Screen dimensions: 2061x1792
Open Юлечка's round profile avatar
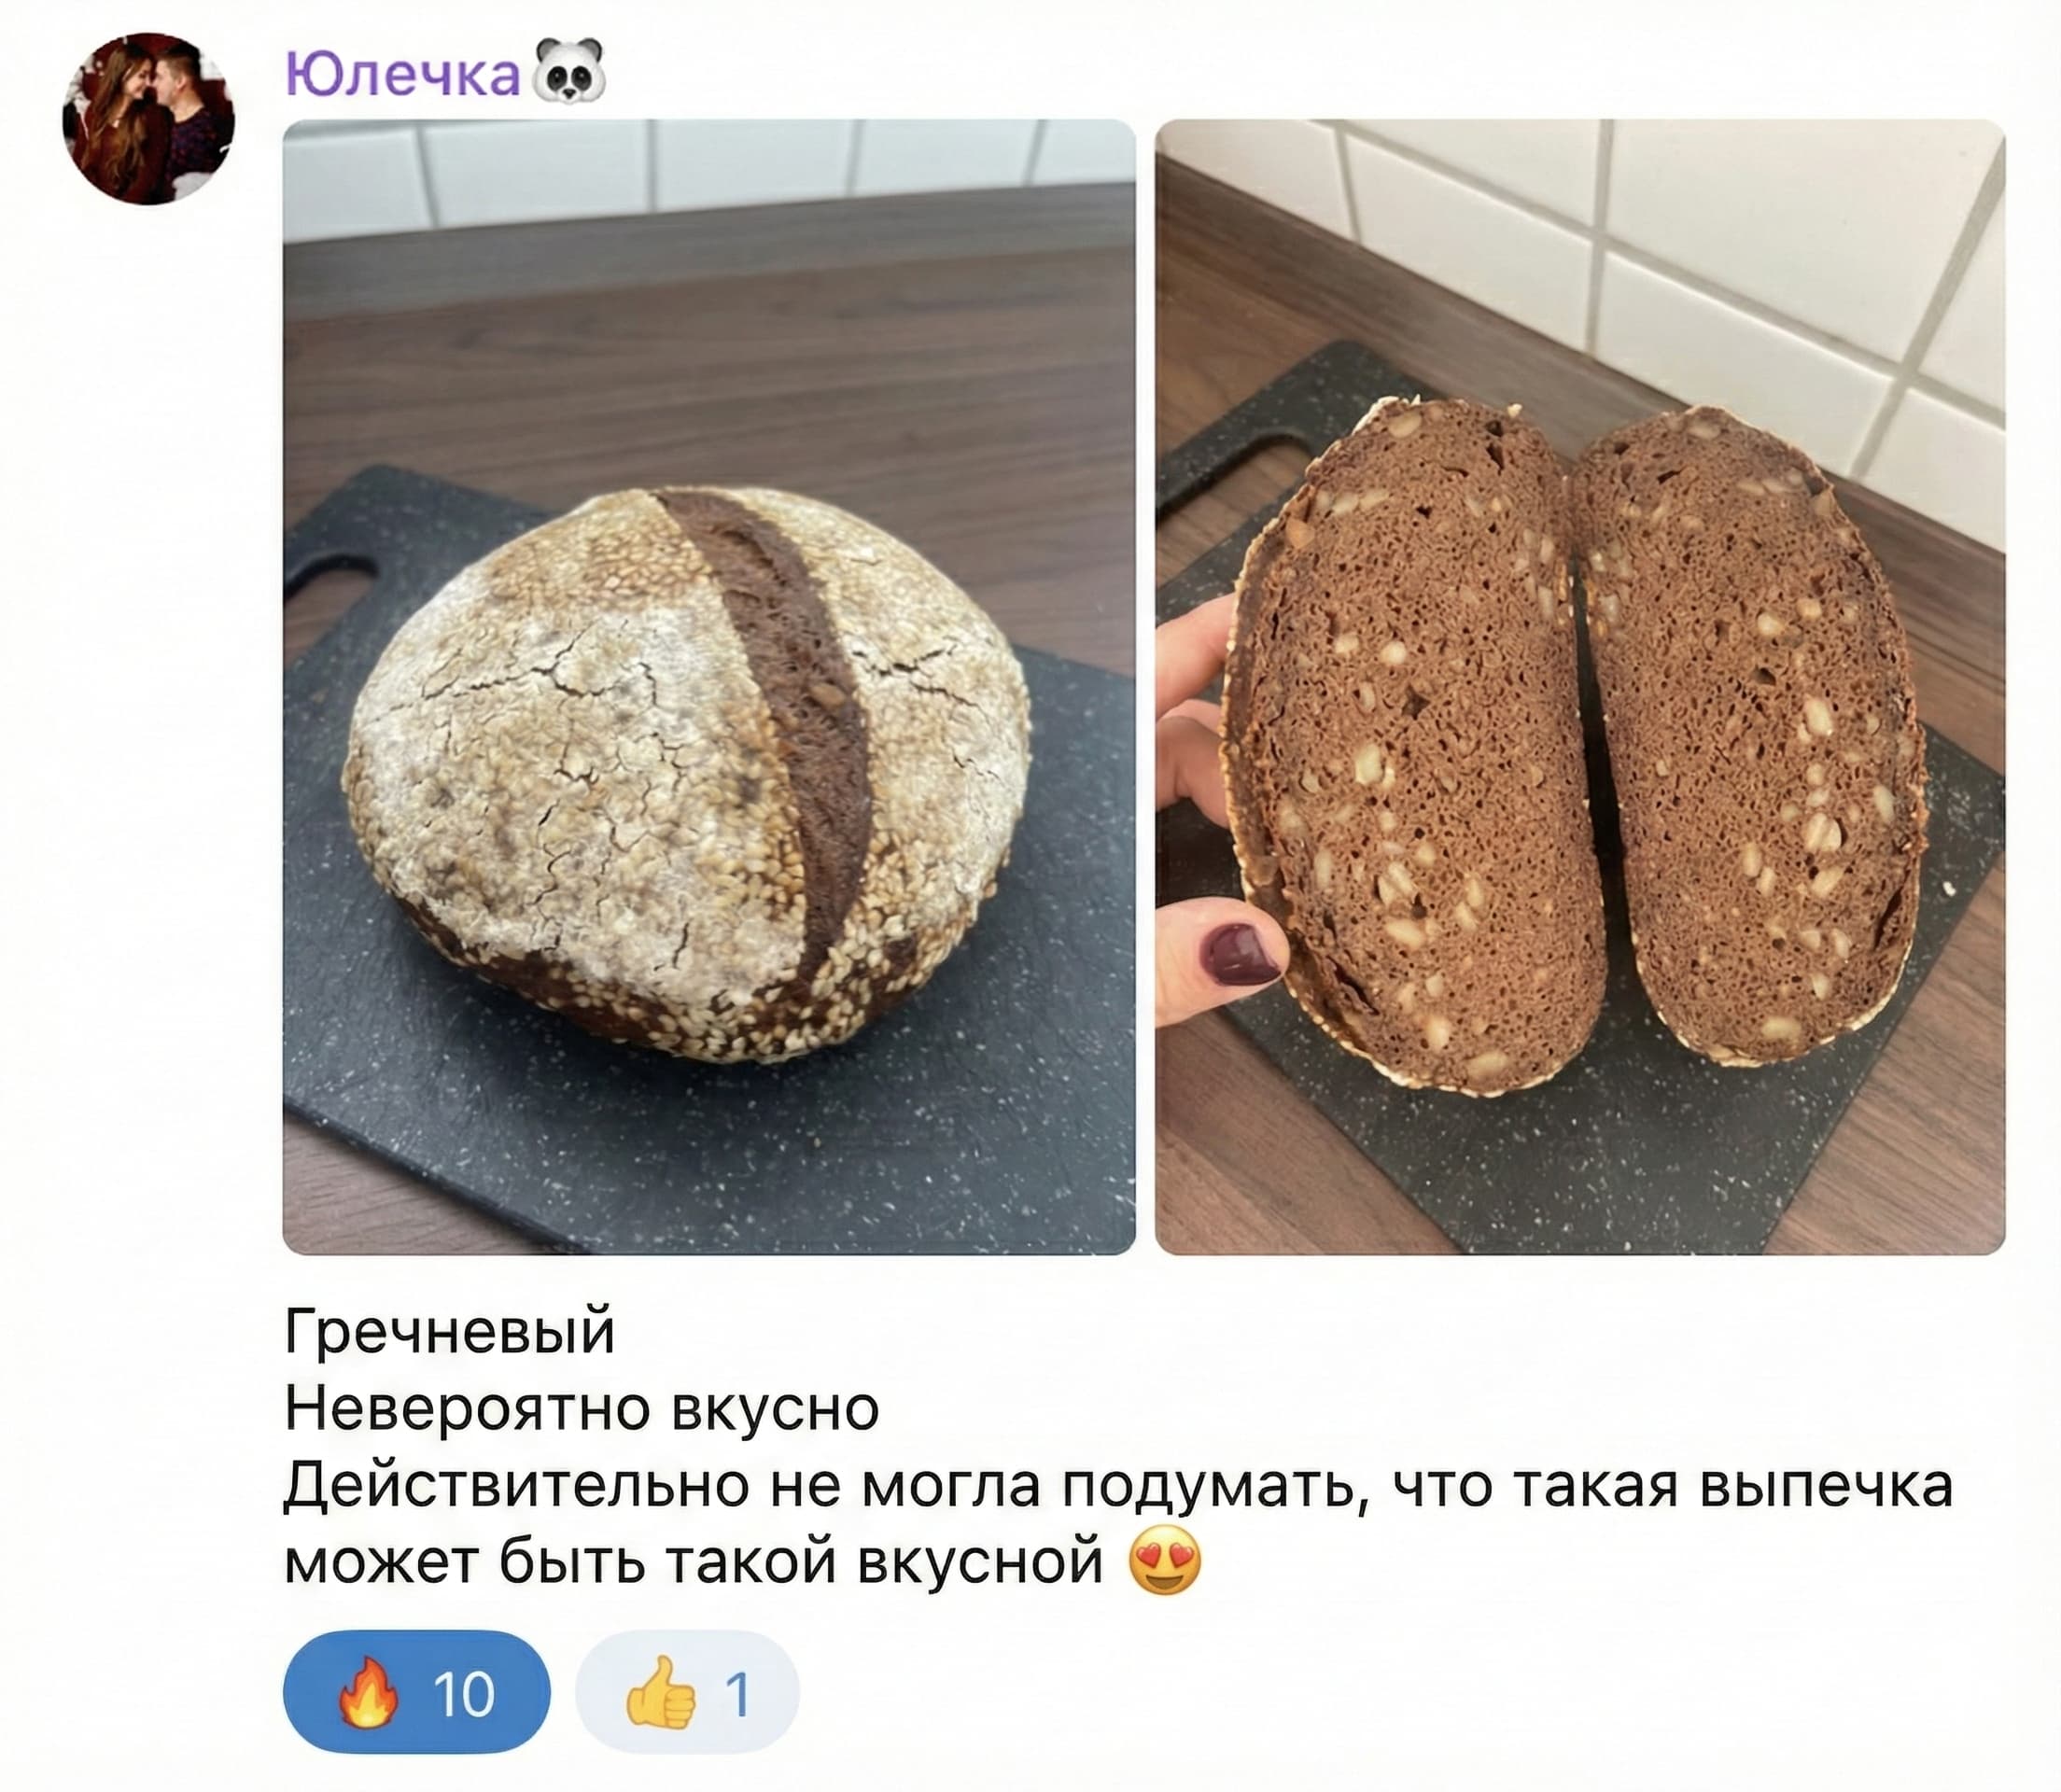point(148,118)
